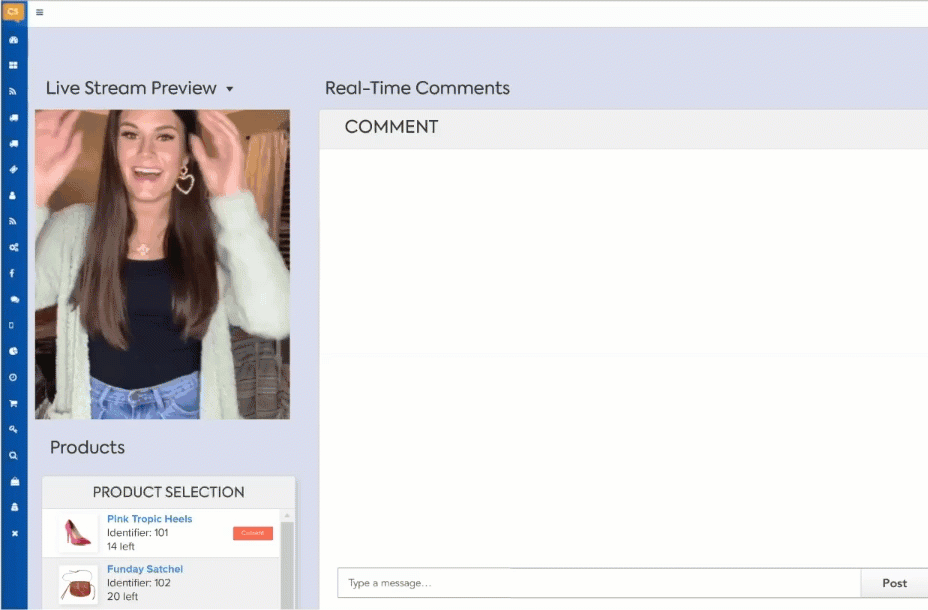The height and width of the screenshot is (610, 928).
Task: Click the grid tiles icon in sidebar
Action: (14, 65)
